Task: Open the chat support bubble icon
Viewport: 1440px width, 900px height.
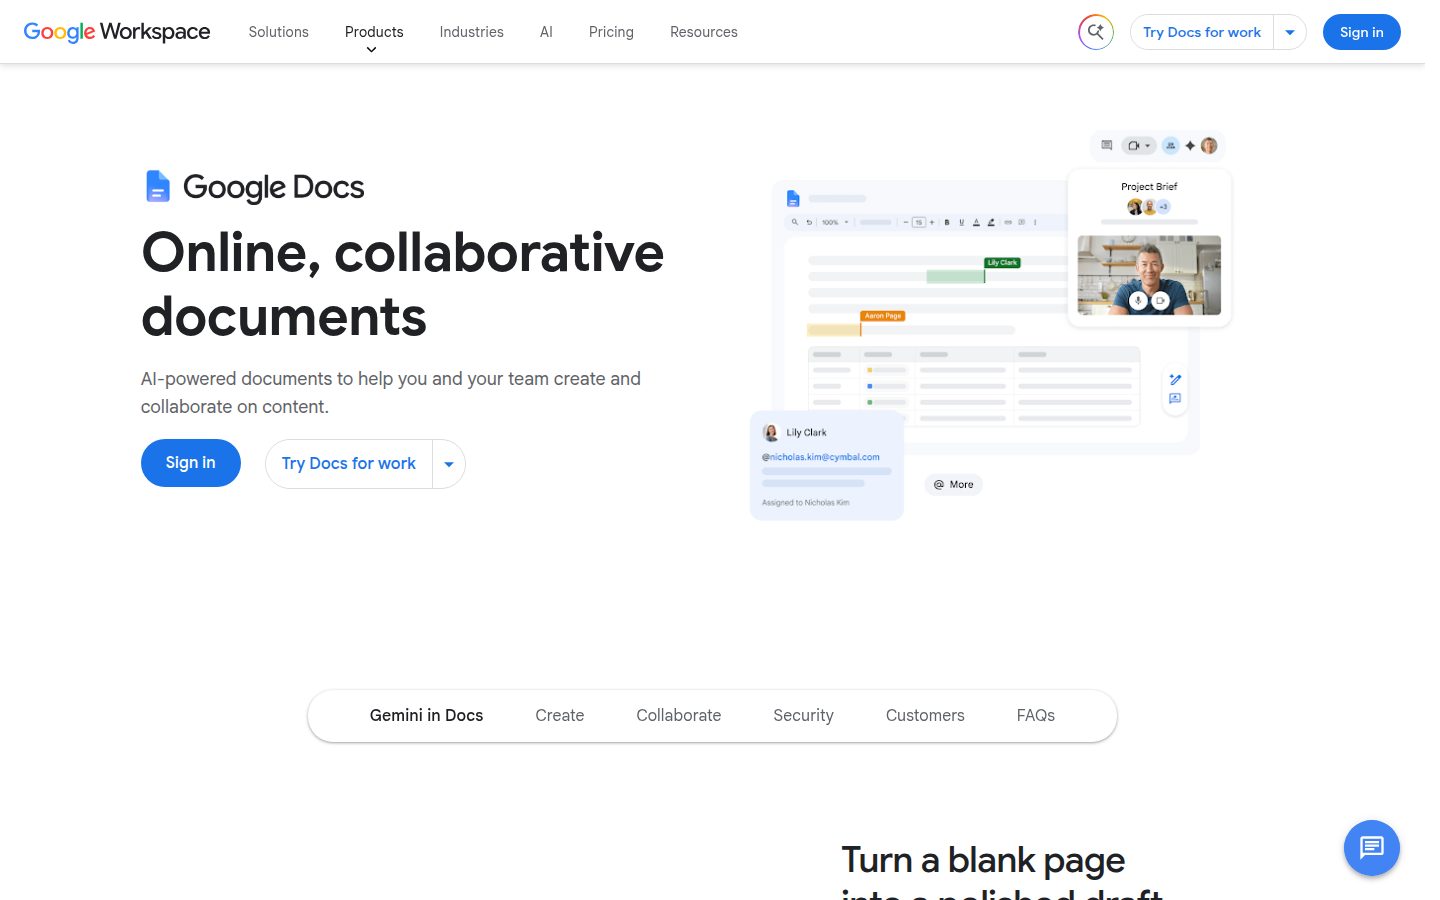Action: [1371, 848]
